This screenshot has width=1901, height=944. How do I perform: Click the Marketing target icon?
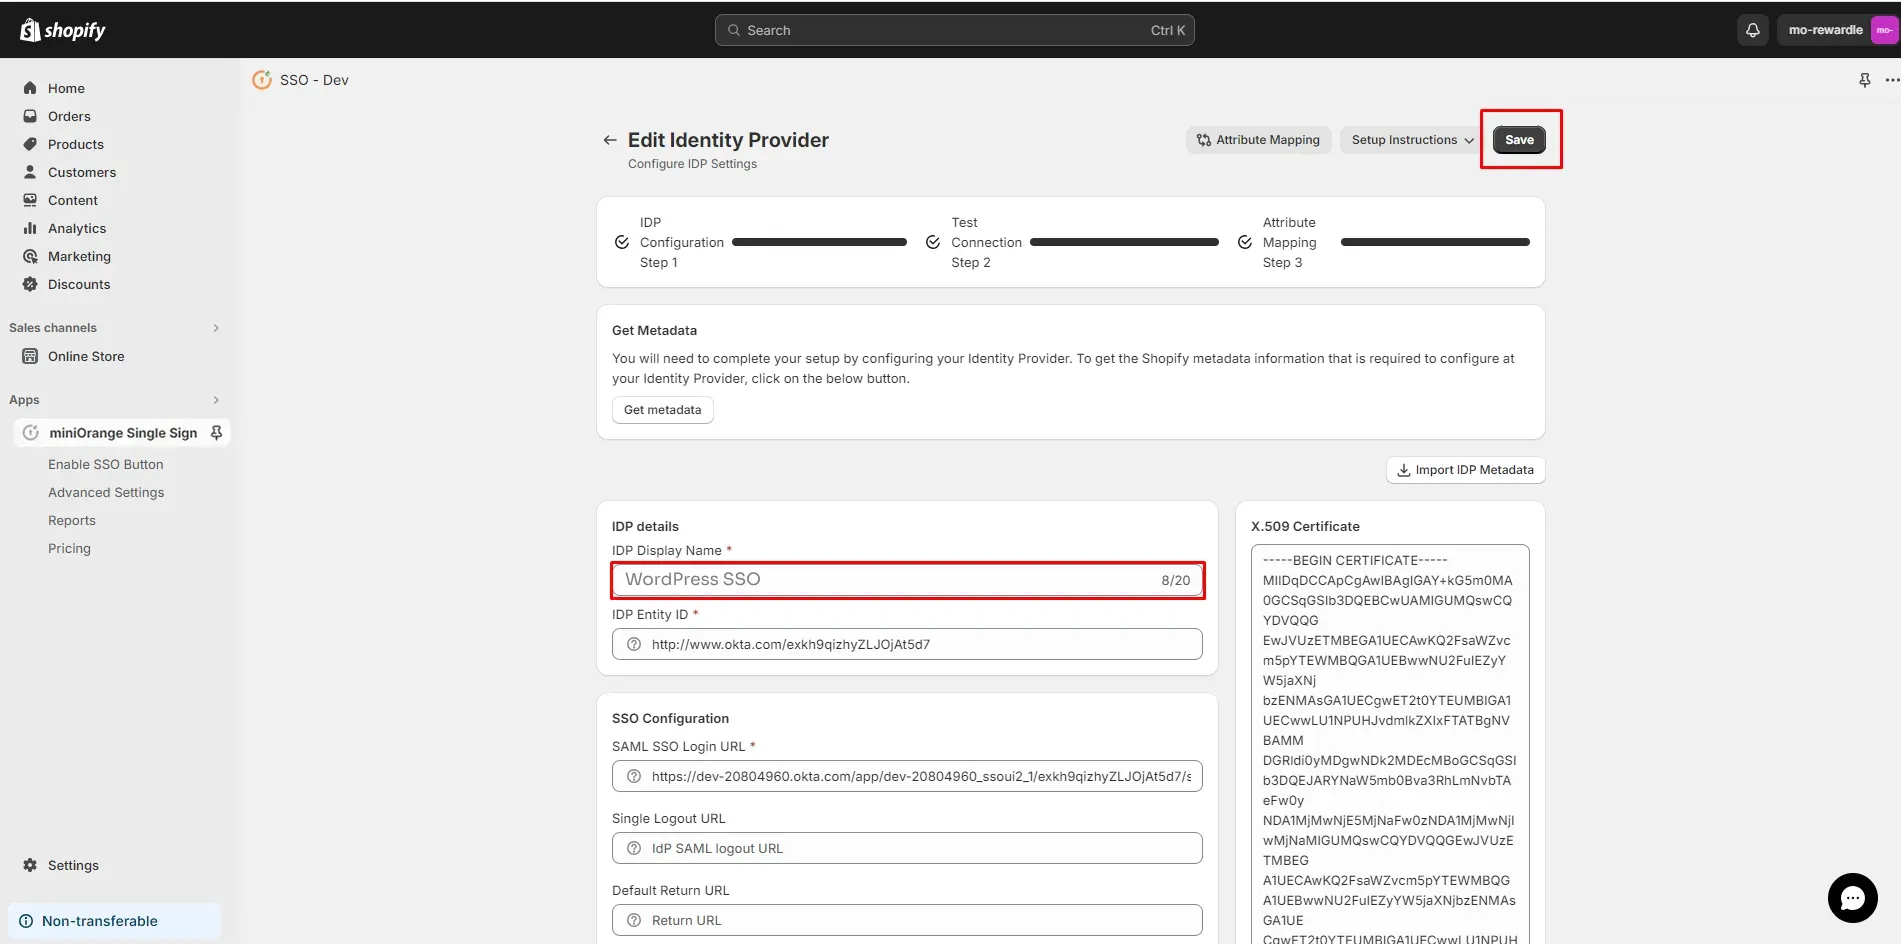(x=30, y=256)
